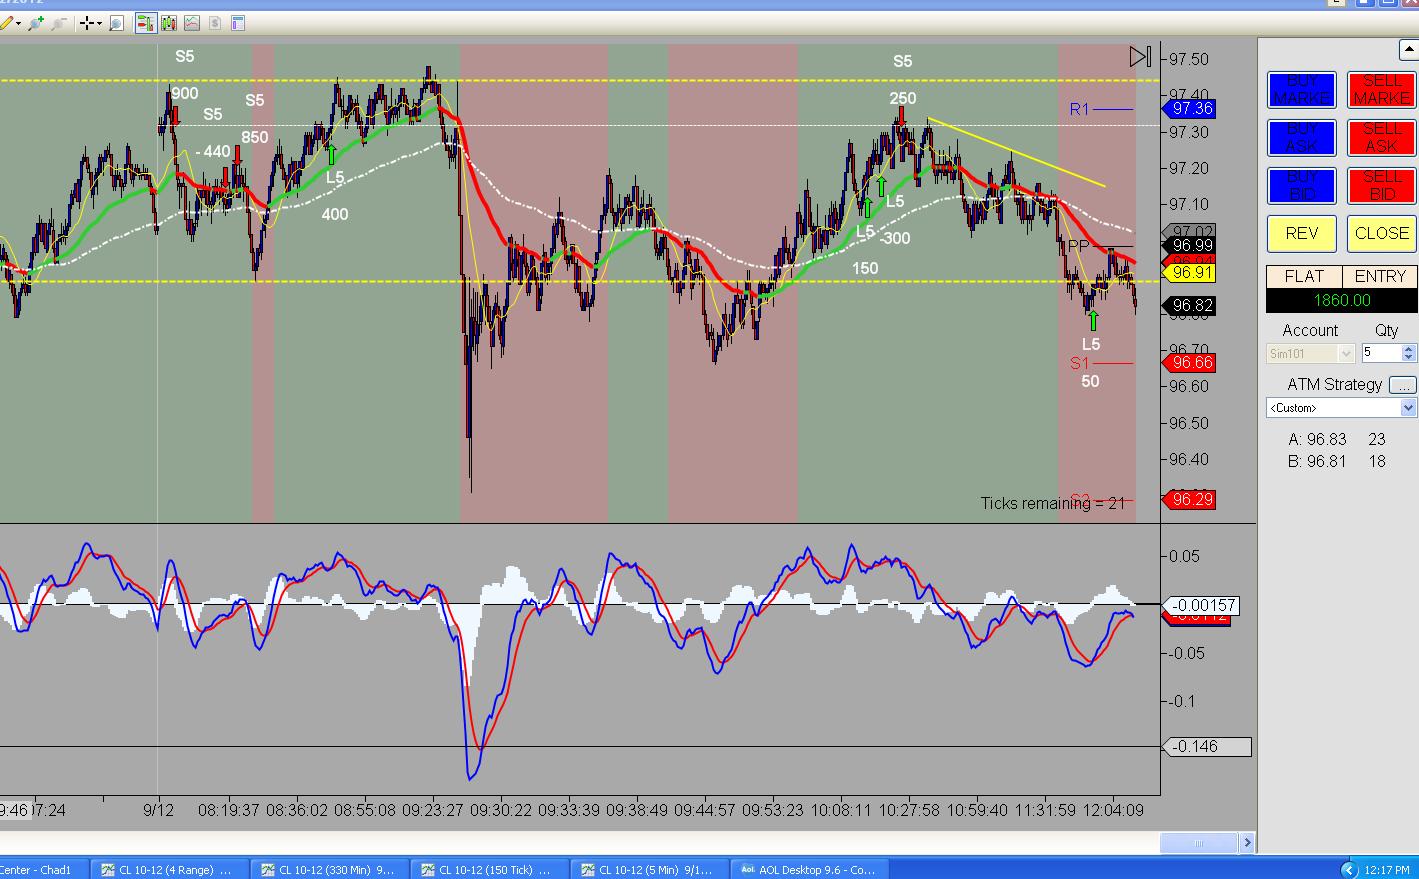Select the crosshair cursor tool

(x=87, y=22)
